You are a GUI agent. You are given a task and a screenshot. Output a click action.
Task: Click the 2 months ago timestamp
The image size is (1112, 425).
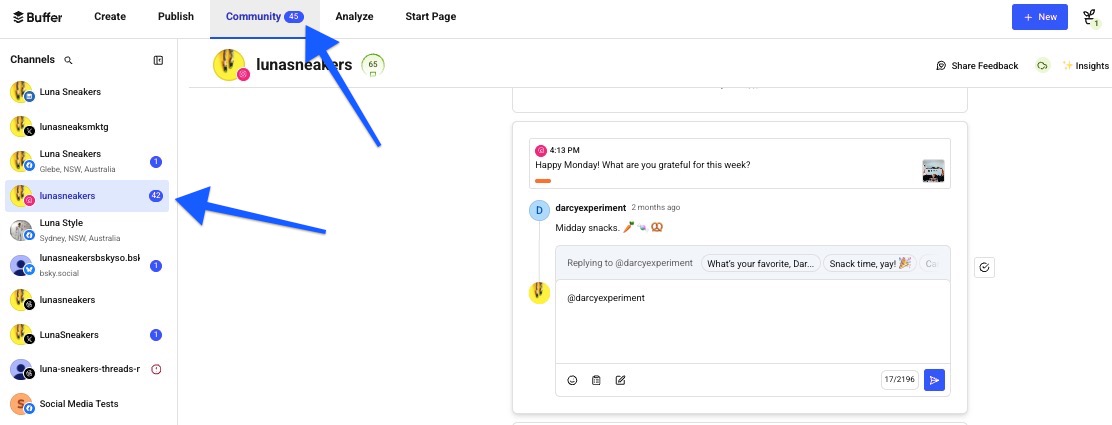tap(656, 208)
